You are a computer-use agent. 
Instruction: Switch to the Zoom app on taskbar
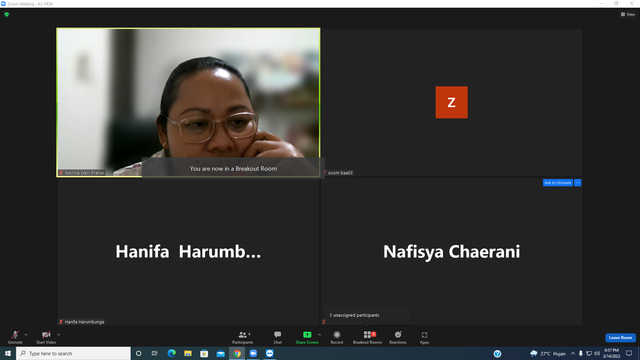(253, 353)
